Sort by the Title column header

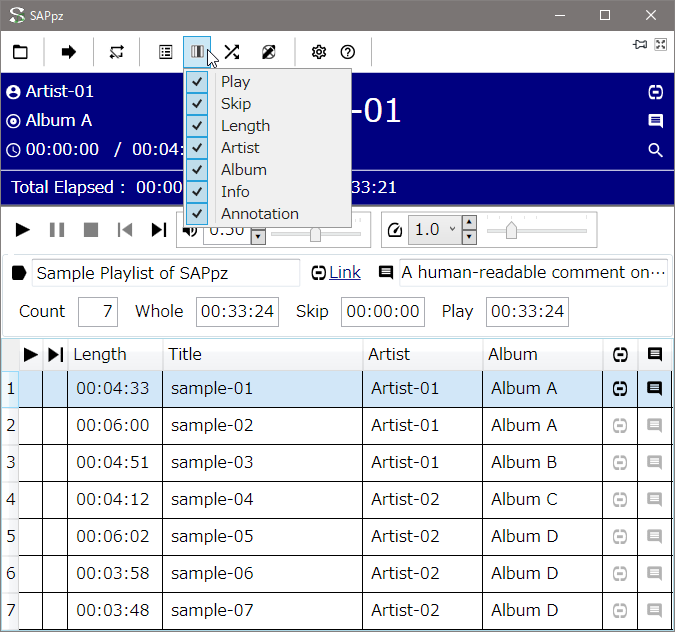[x=263, y=355]
